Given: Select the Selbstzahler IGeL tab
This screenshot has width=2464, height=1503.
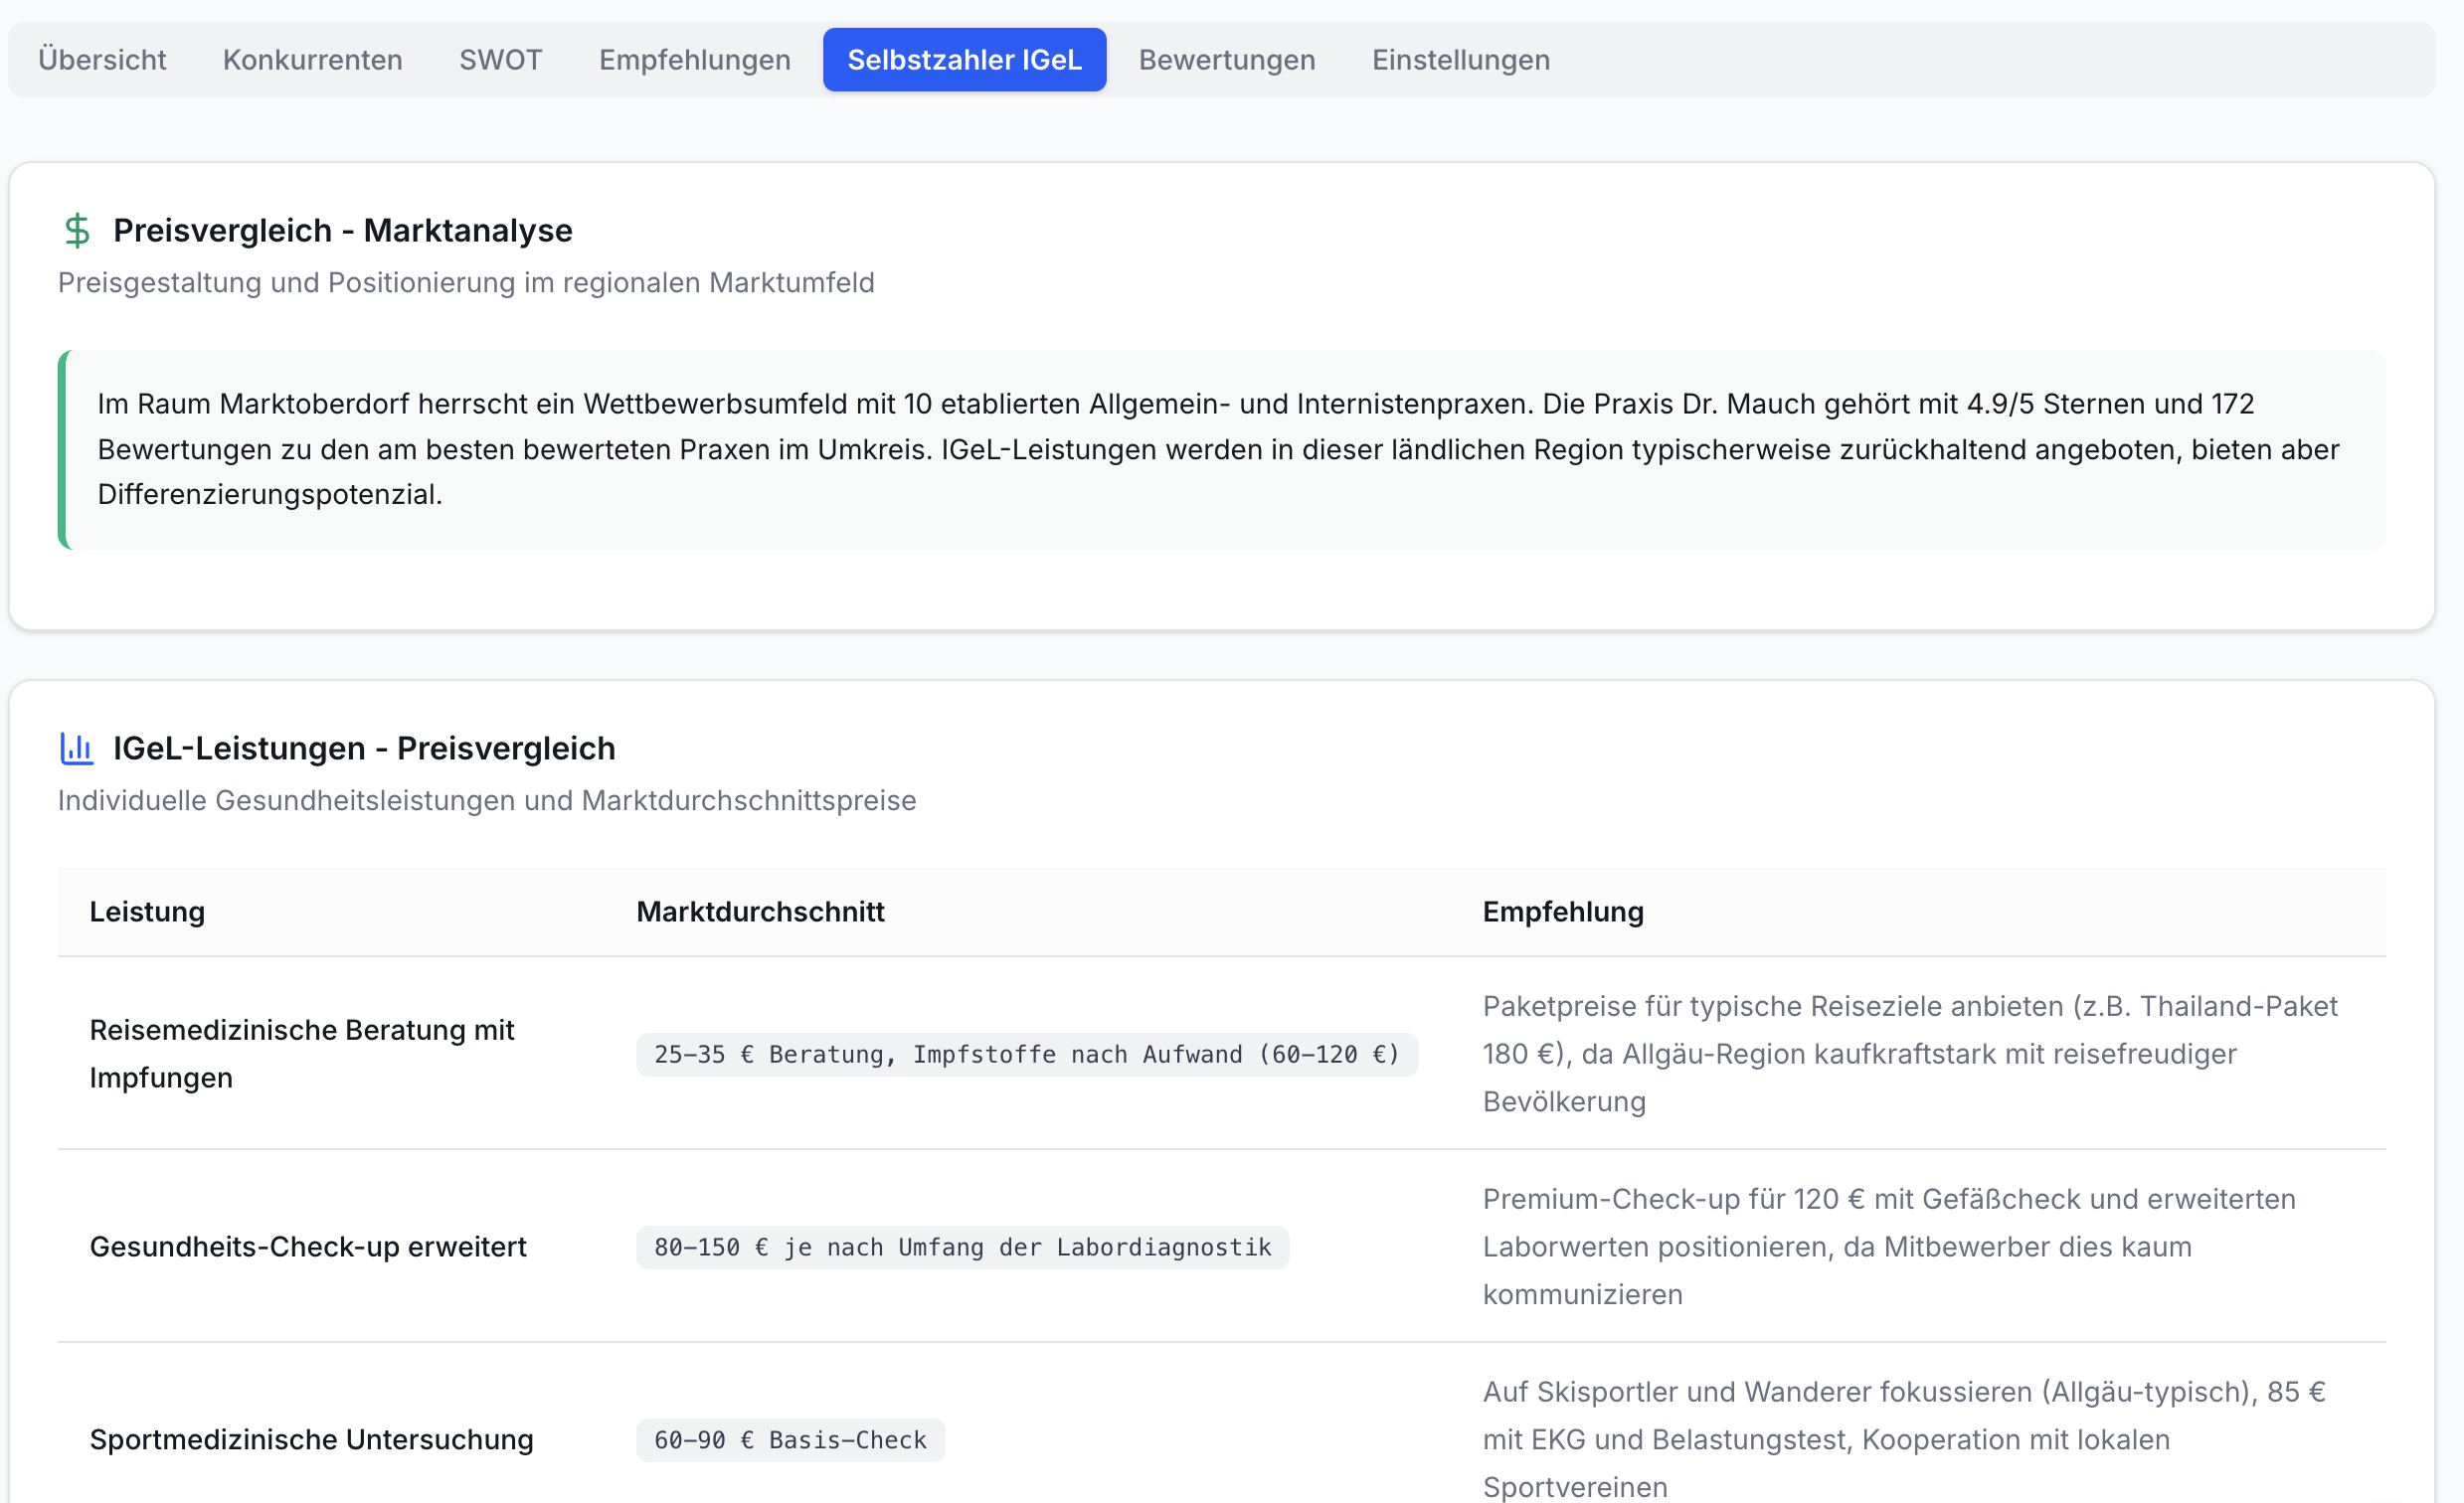Looking at the screenshot, I should click(x=964, y=60).
